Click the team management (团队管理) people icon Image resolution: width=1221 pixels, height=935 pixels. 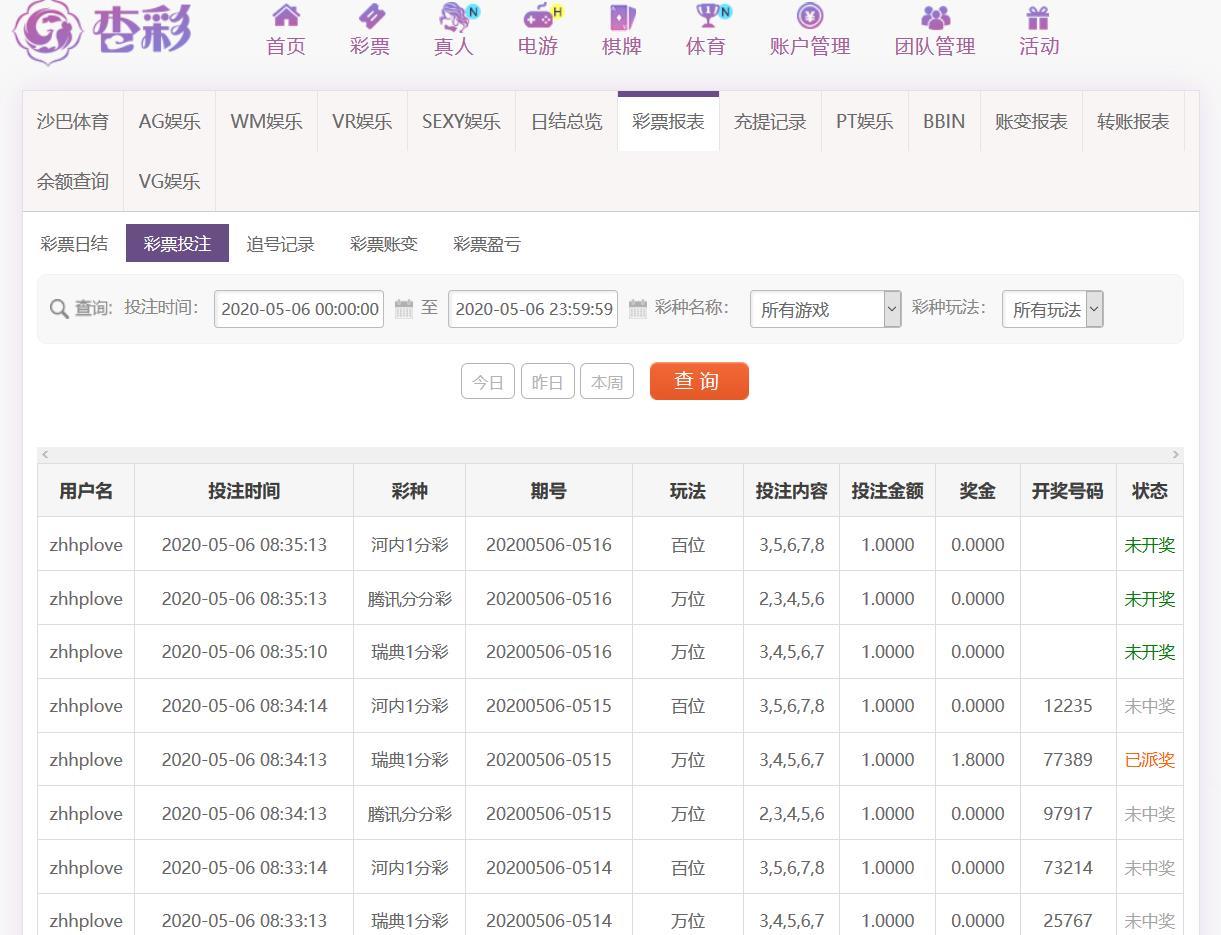click(x=935, y=16)
